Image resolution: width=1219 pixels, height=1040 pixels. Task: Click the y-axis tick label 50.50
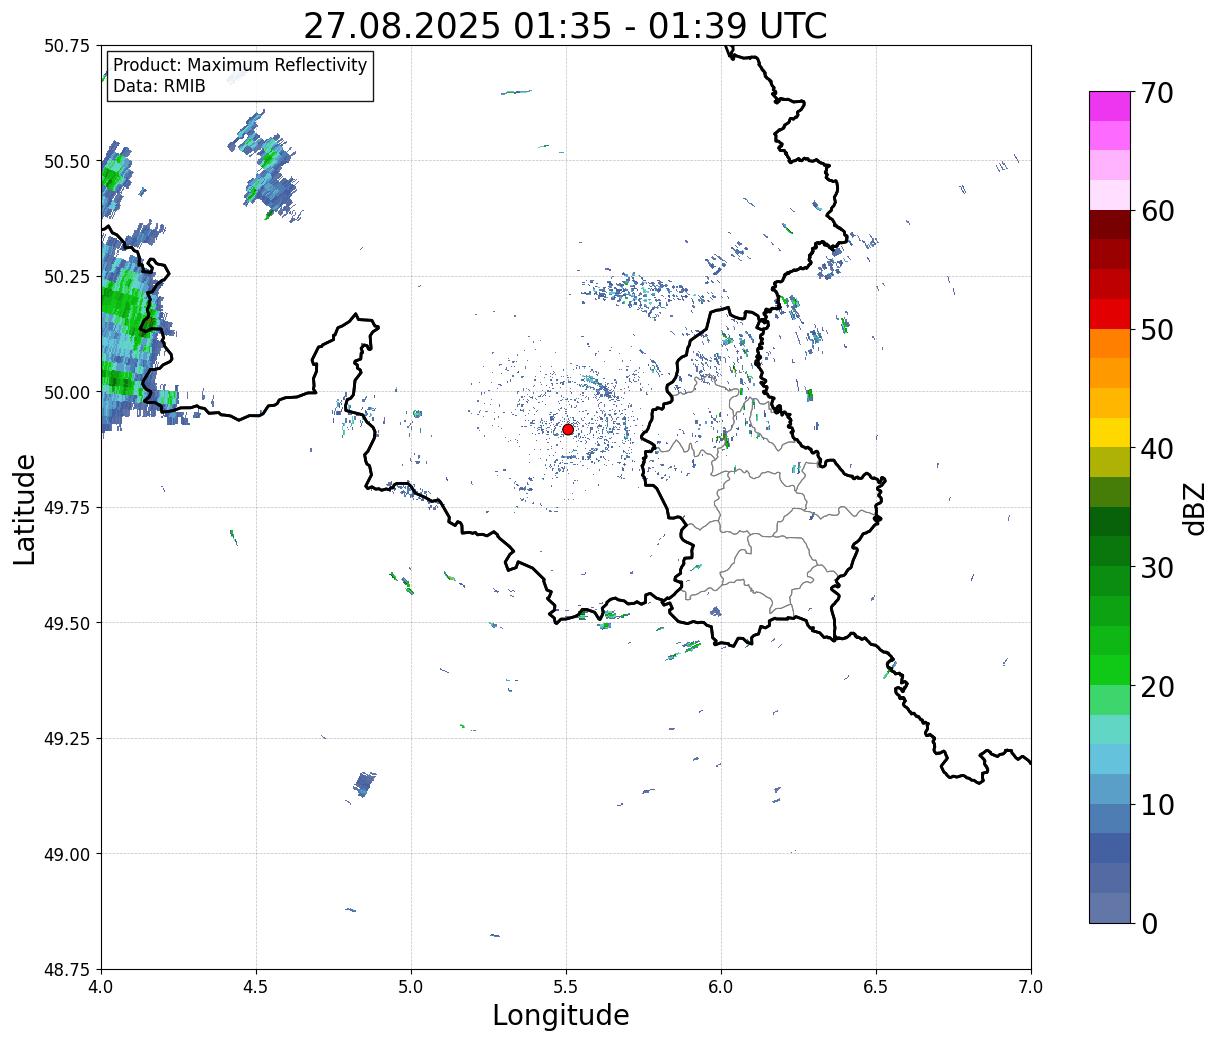[x=67, y=161]
